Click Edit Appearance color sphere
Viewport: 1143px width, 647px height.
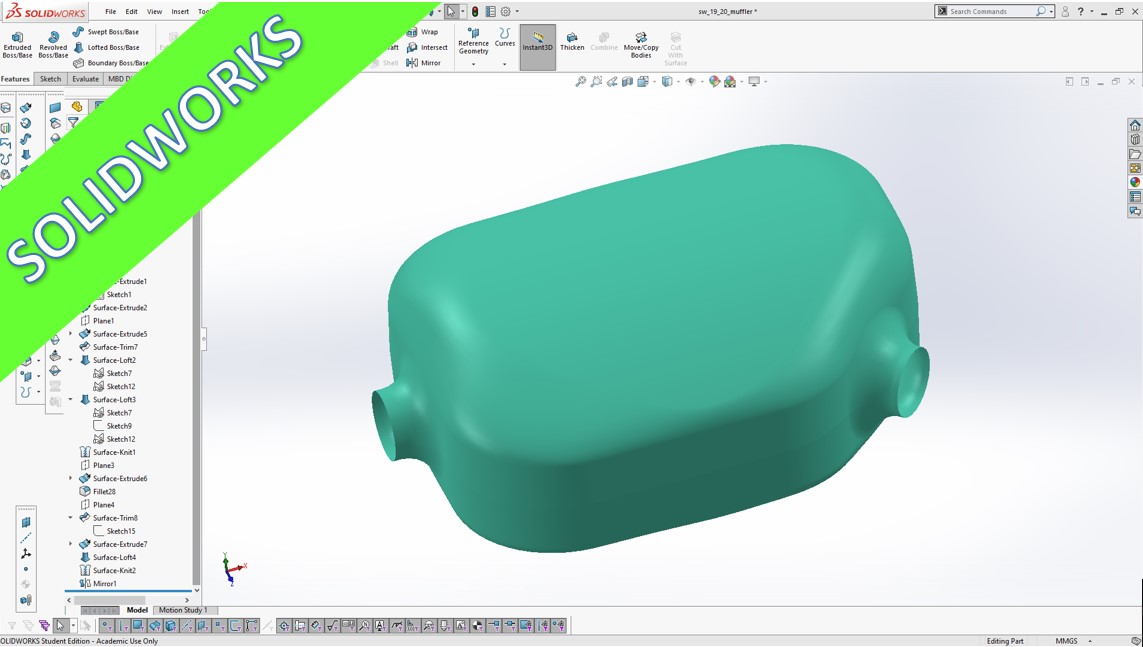(x=714, y=82)
